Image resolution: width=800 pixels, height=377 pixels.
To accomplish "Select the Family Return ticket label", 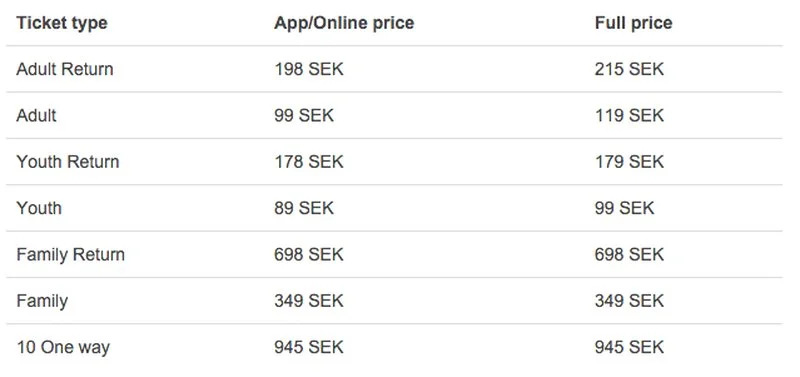I will pyautogui.click(x=70, y=255).
